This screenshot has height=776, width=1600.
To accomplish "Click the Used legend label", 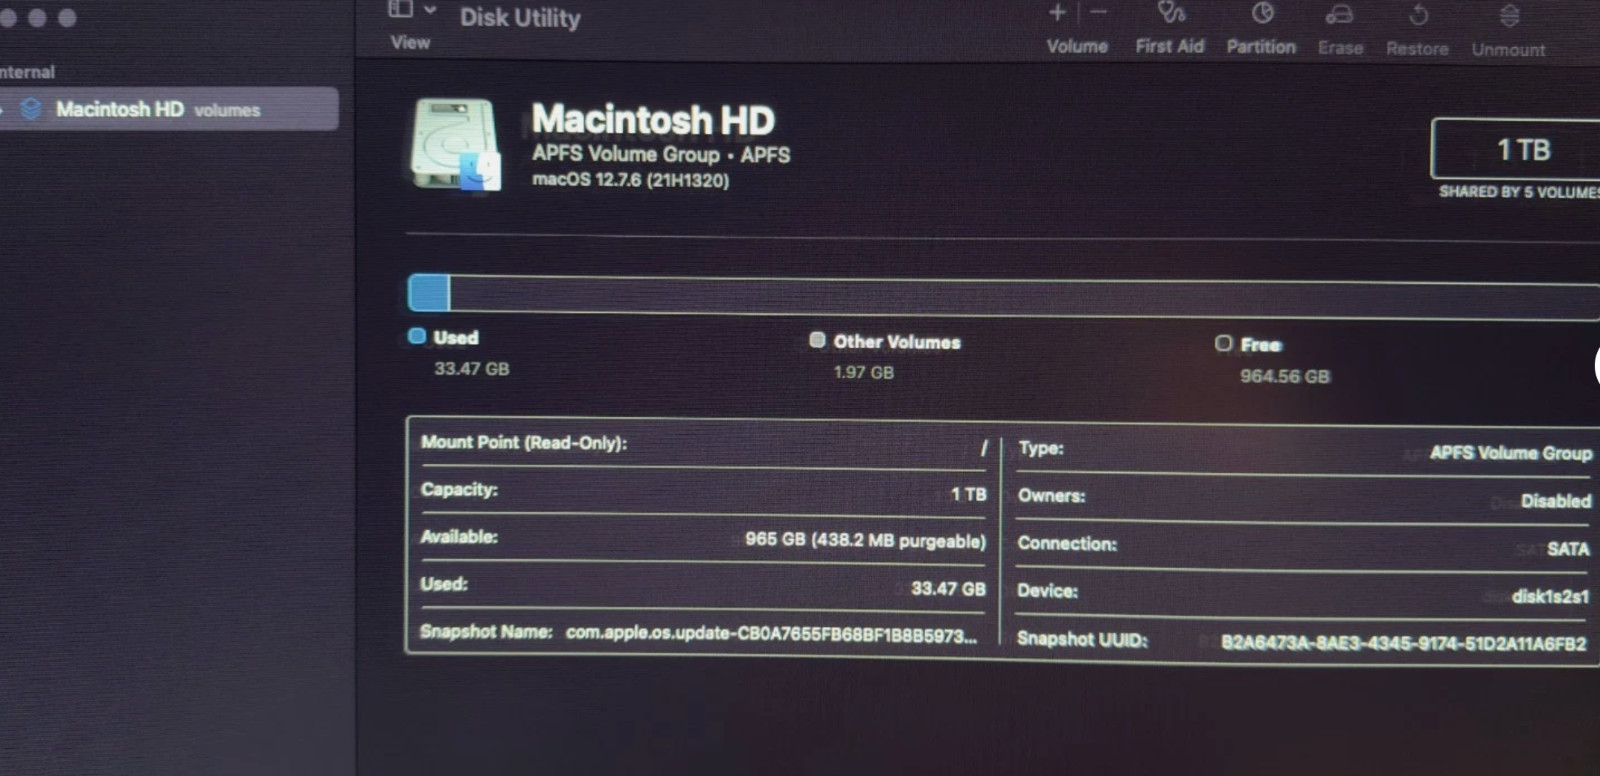I will tap(456, 338).
